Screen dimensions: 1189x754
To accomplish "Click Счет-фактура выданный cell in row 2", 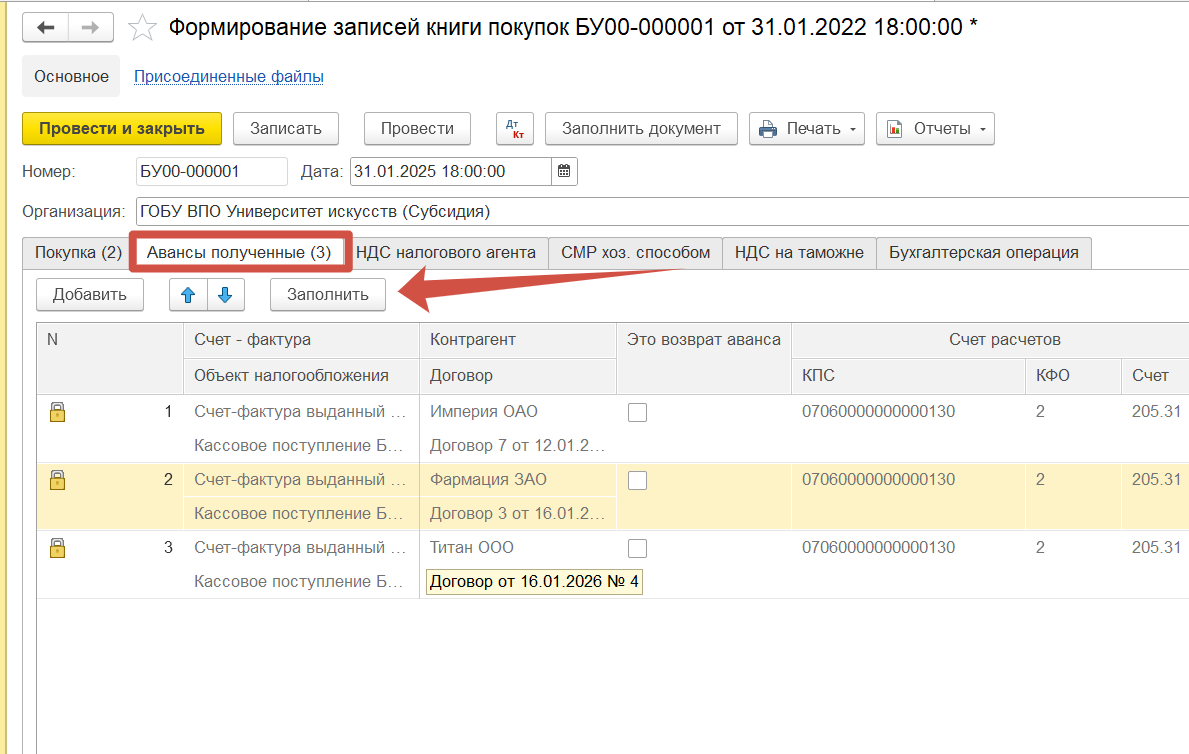I will click(x=301, y=479).
